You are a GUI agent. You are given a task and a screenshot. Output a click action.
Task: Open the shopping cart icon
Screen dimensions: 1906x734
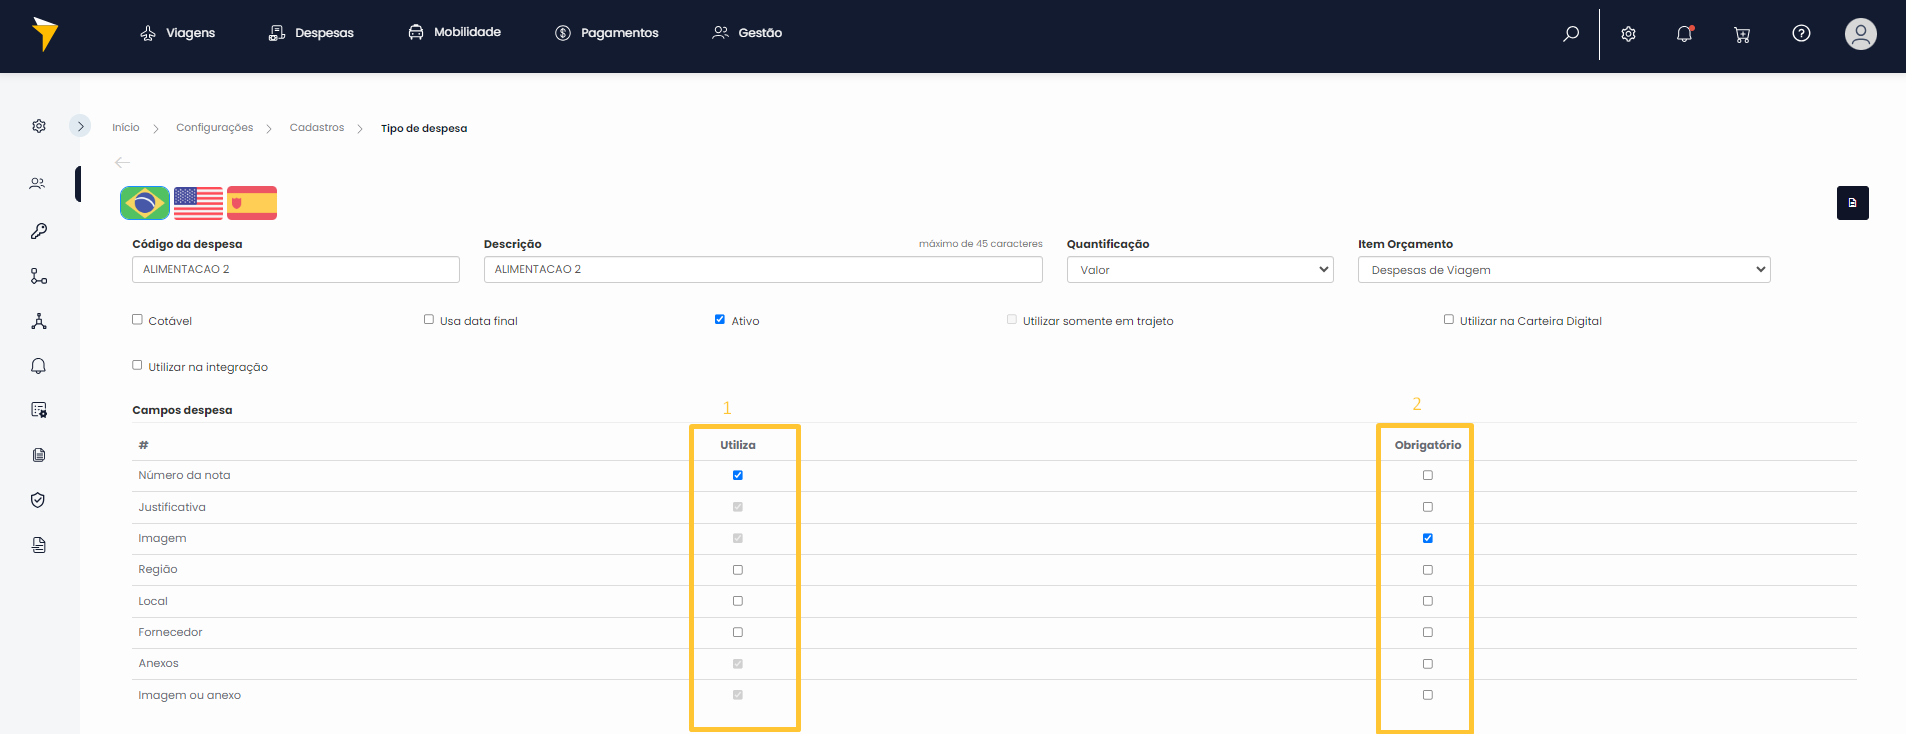tap(1742, 34)
